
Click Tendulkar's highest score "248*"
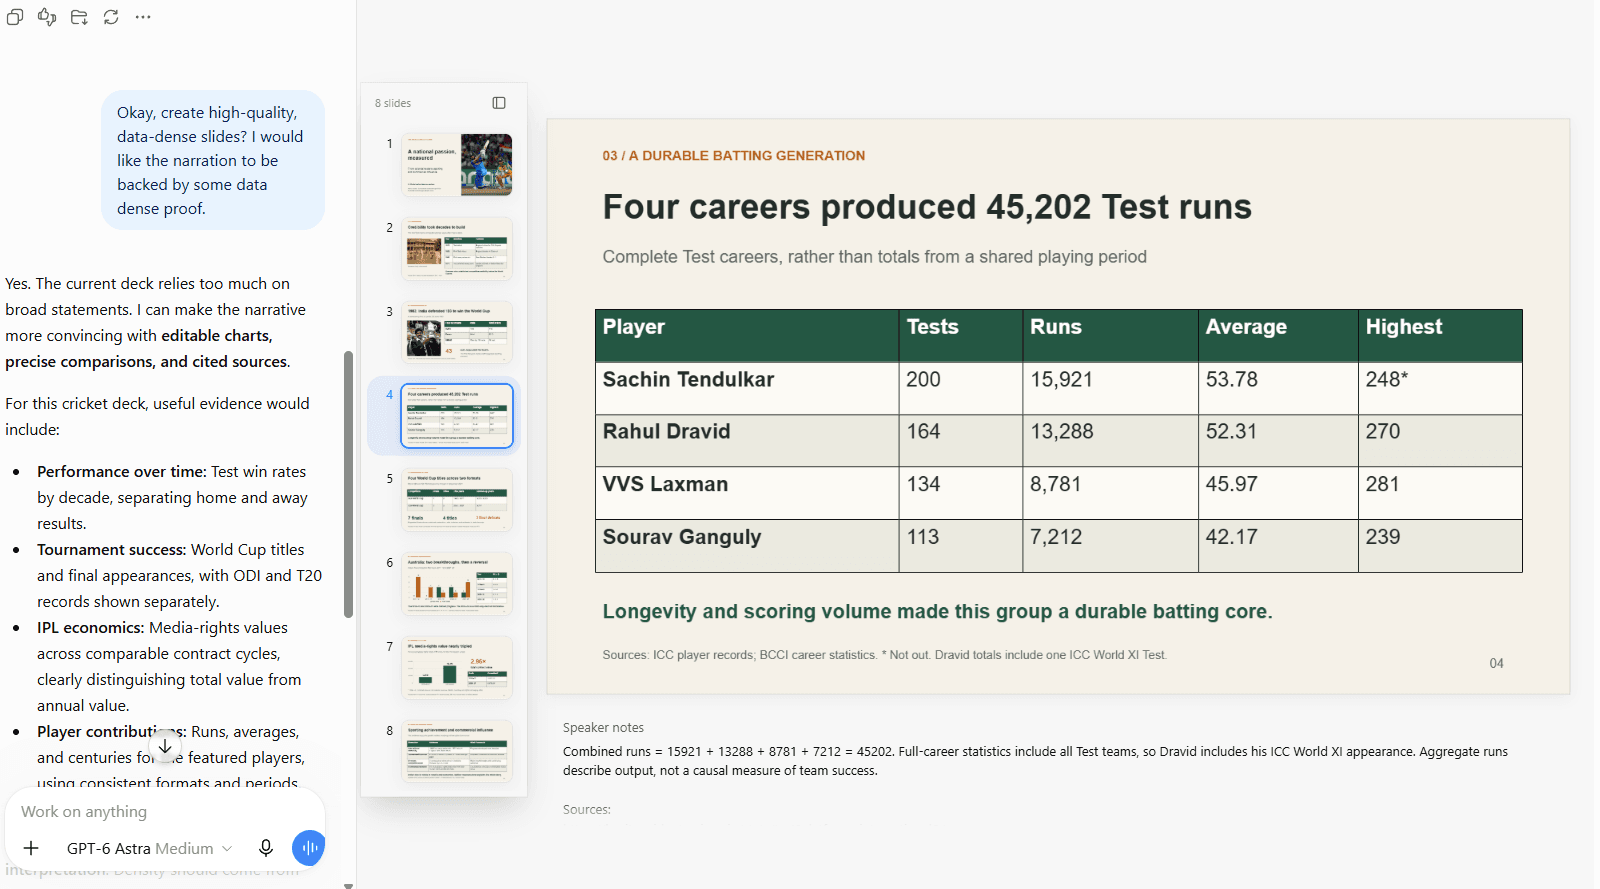pos(1386,380)
